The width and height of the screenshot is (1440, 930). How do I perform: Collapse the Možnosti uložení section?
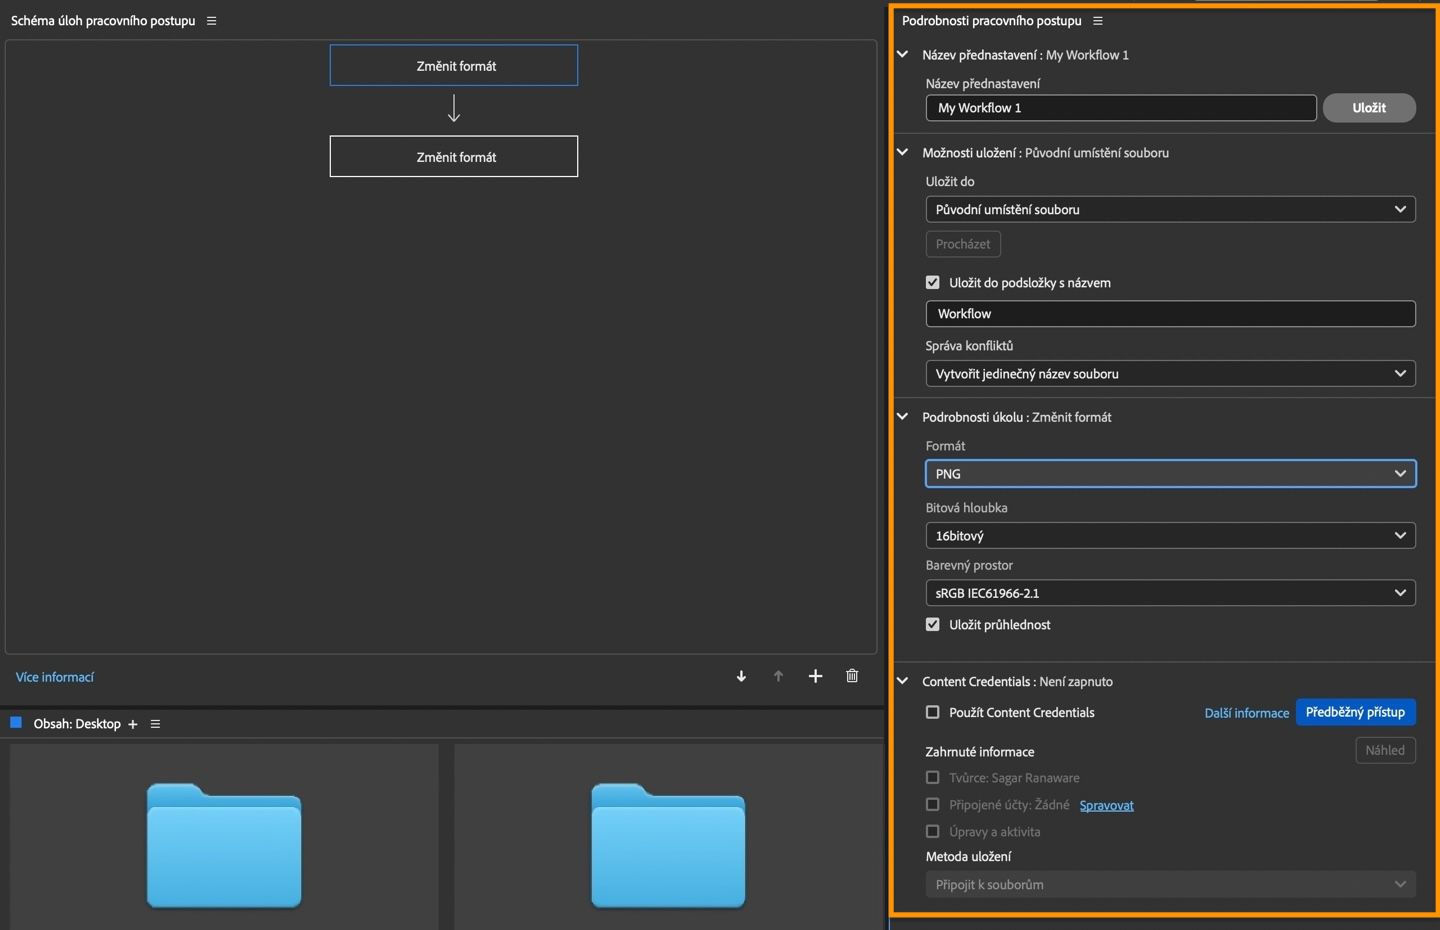pyautogui.click(x=902, y=152)
